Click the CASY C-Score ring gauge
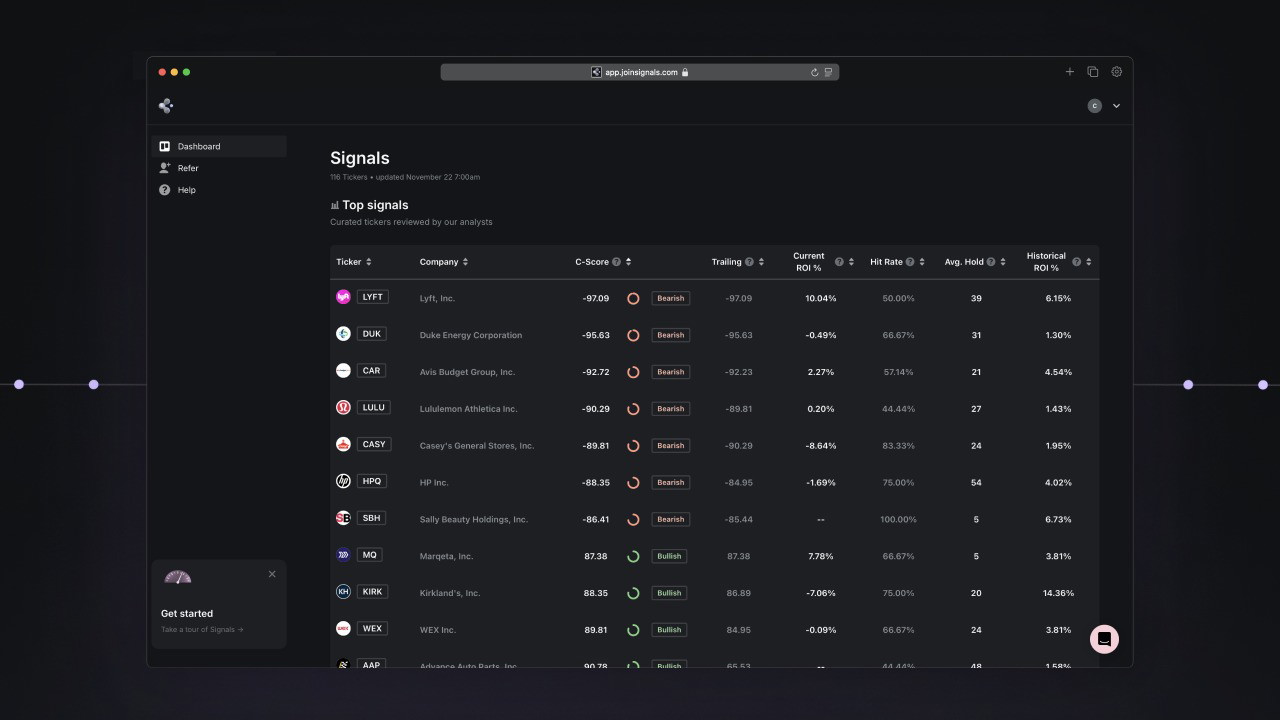 [633, 445]
